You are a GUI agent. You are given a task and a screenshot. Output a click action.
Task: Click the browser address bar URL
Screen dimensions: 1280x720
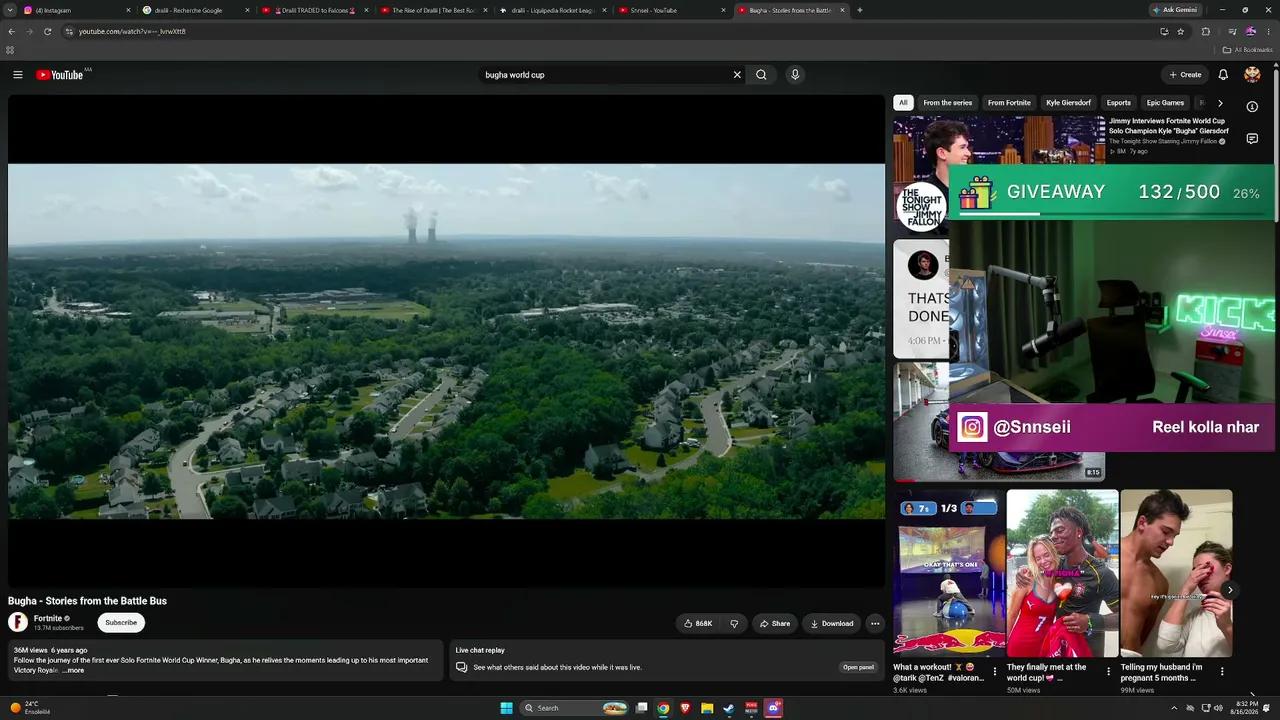click(x=132, y=31)
